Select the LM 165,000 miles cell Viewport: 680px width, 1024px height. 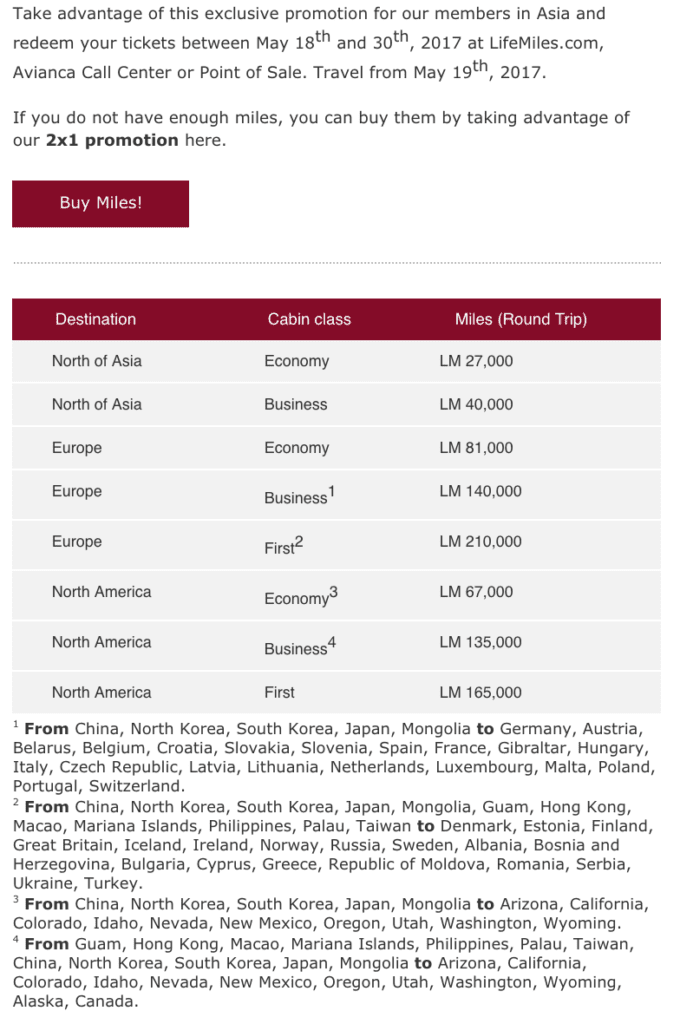(x=480, y=692)
